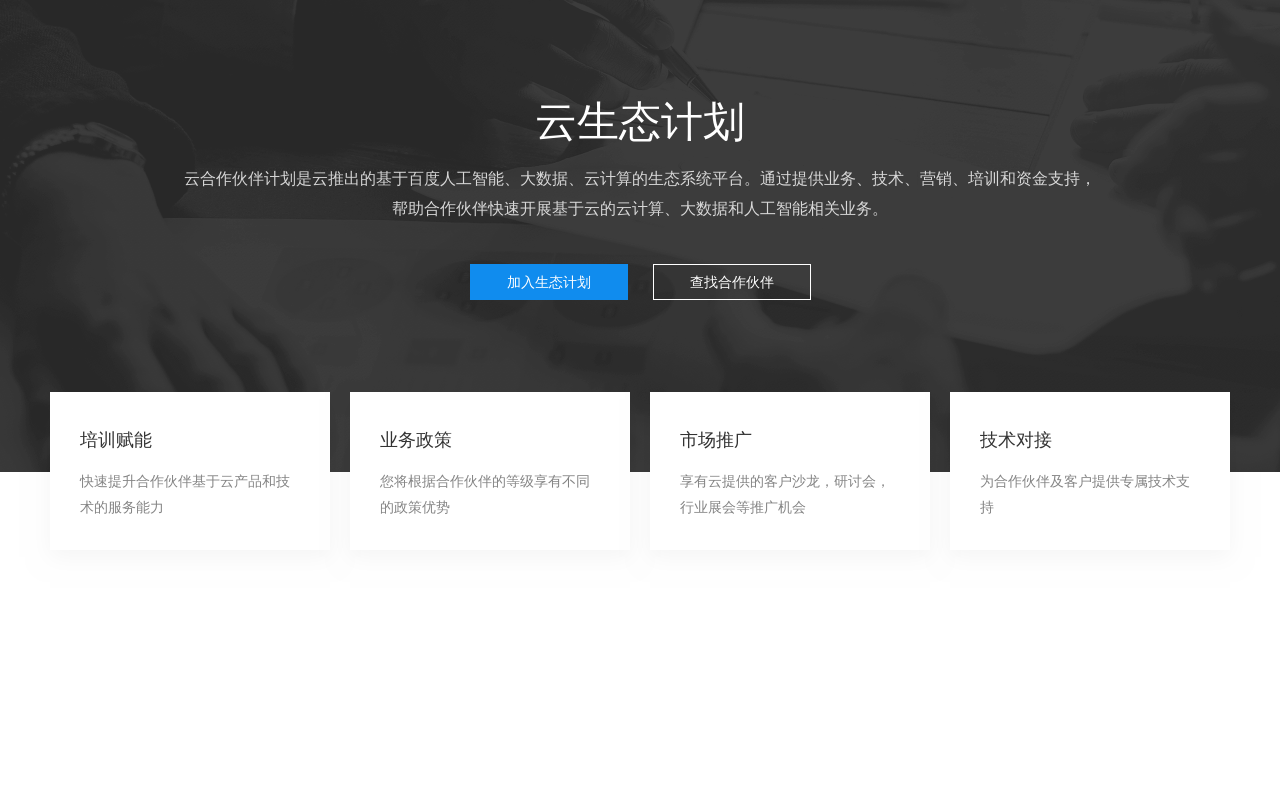The height and width of the screenshot is (800, 1280).
Task: Select the 业务政策 heading
Action: pyautogui.click(x=415, y=440)
